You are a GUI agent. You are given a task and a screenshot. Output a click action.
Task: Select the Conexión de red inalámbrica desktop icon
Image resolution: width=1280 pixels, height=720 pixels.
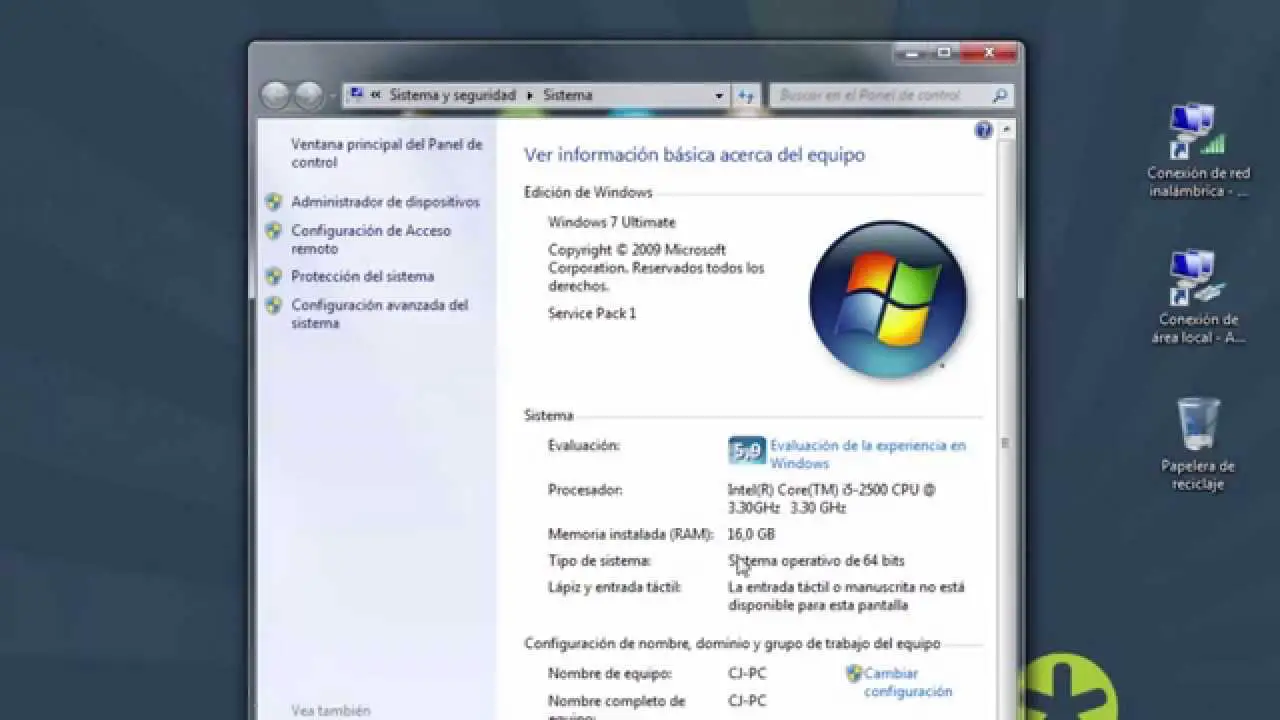pyautogui.click(x=1197, y=152)
